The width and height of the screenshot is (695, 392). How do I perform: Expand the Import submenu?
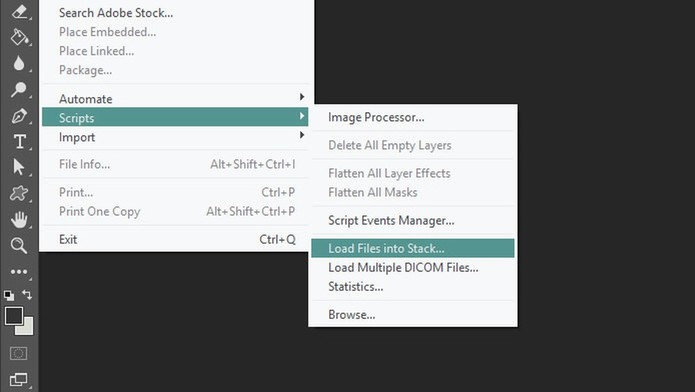(176, 137)
